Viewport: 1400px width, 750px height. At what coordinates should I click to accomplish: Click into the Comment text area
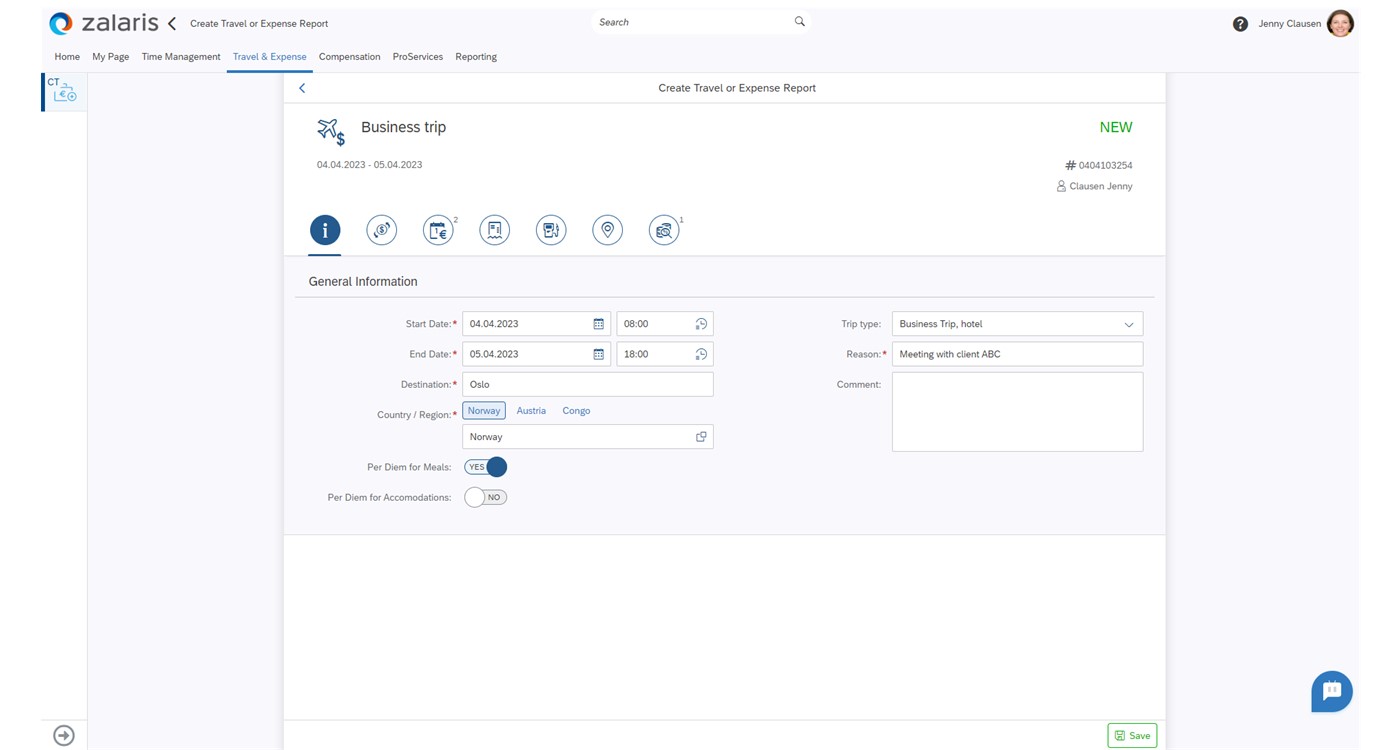(1017, 412)
